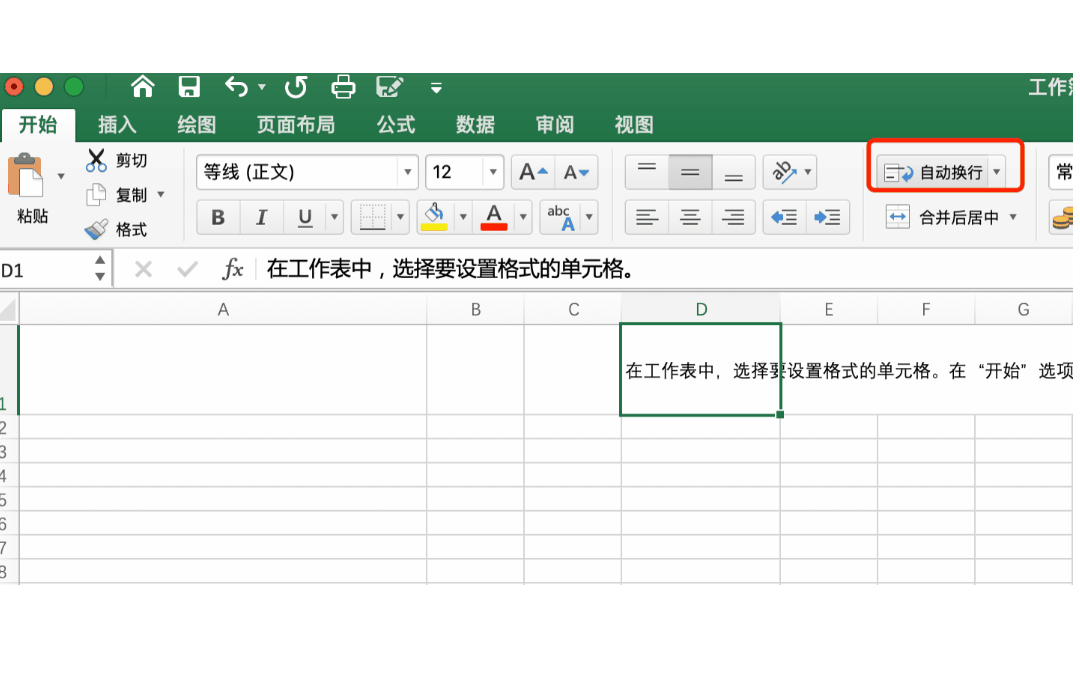Expand fill color dropdown arrow

[463, 218]
